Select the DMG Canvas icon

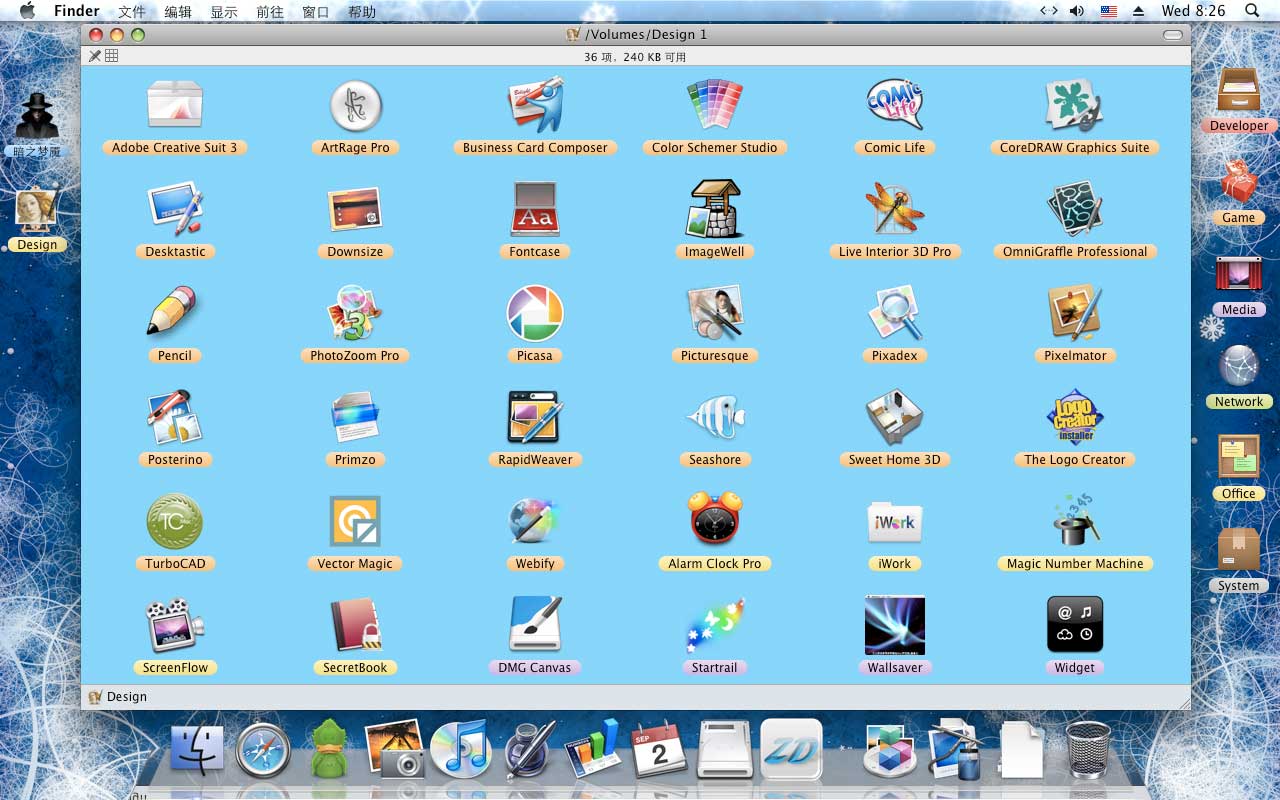[535, 625]
